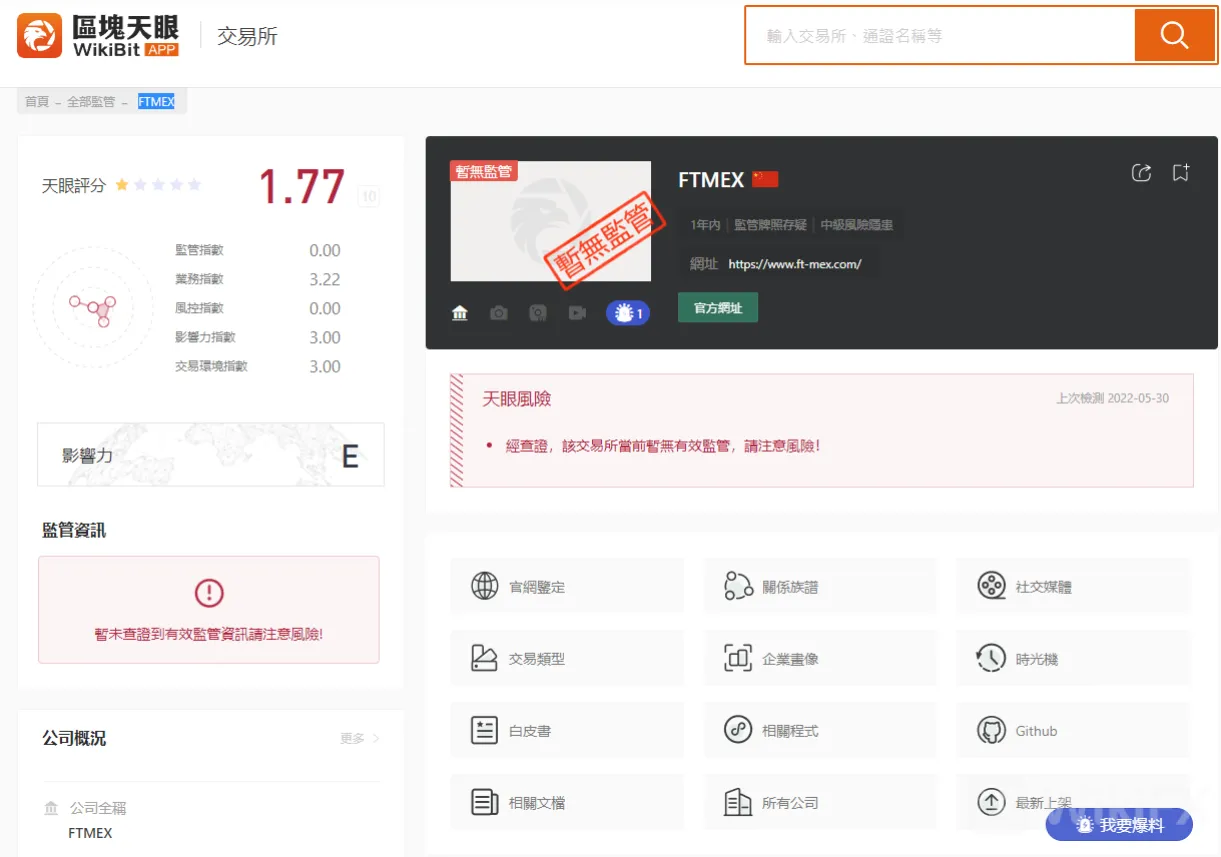Click the share icon in FTMEX header
This screenshot has height=857, width=1221.
1141,172
